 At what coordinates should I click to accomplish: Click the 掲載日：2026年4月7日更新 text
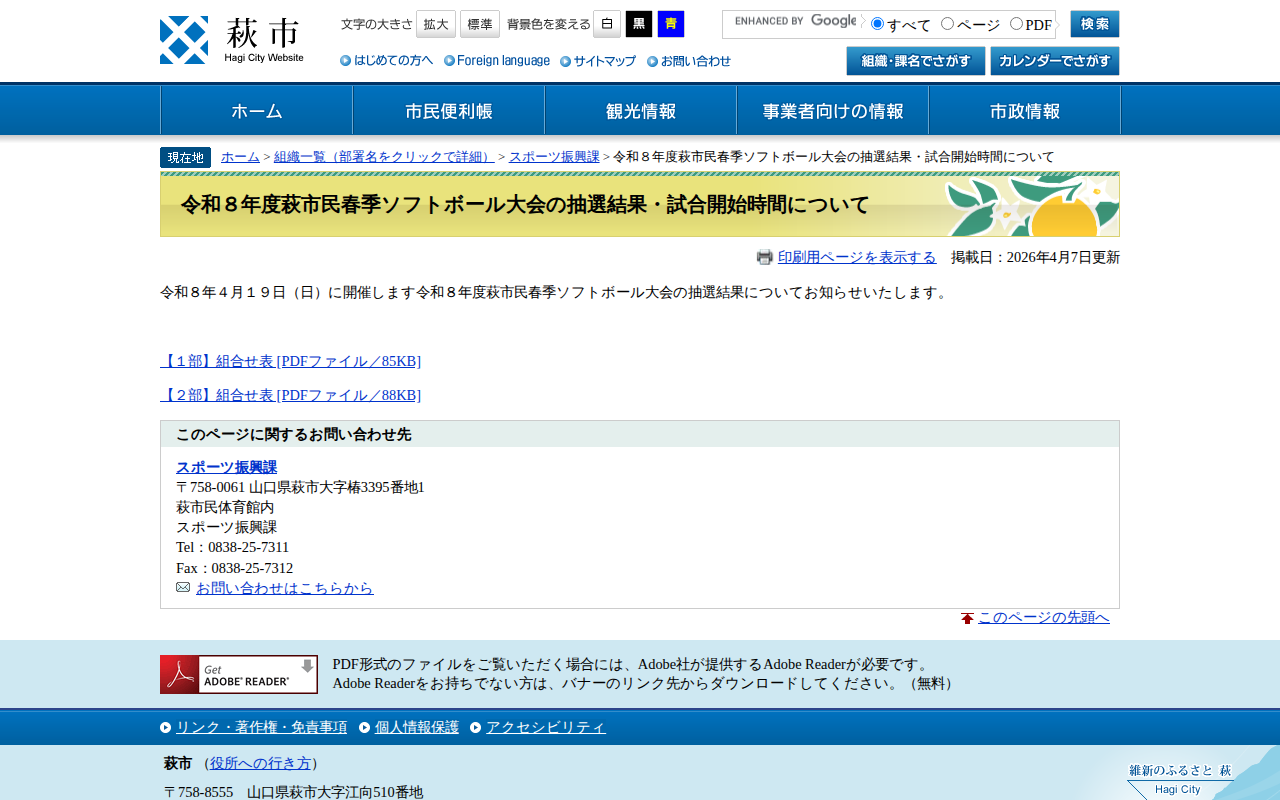[1035, 257]
